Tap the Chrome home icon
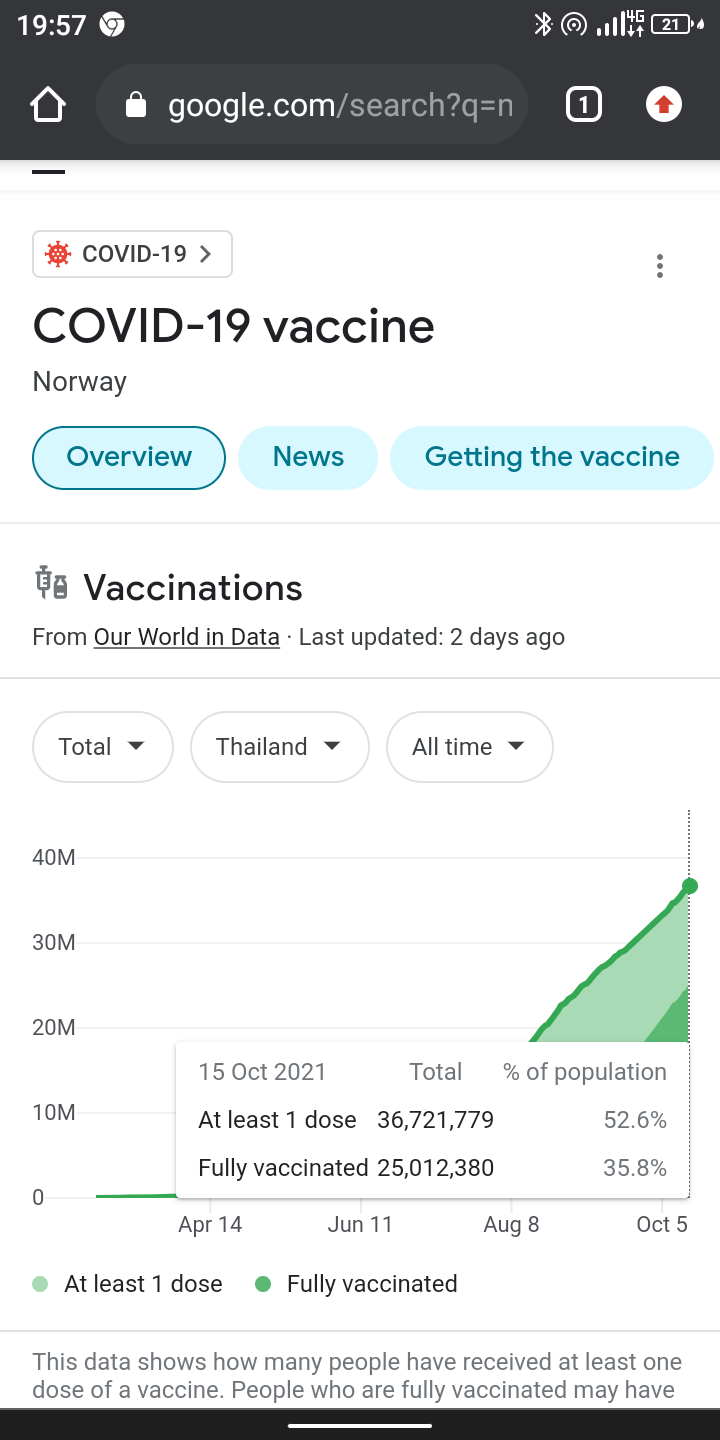The width and height of the screenshot is (720, 1440). click(x=48, y=105)
